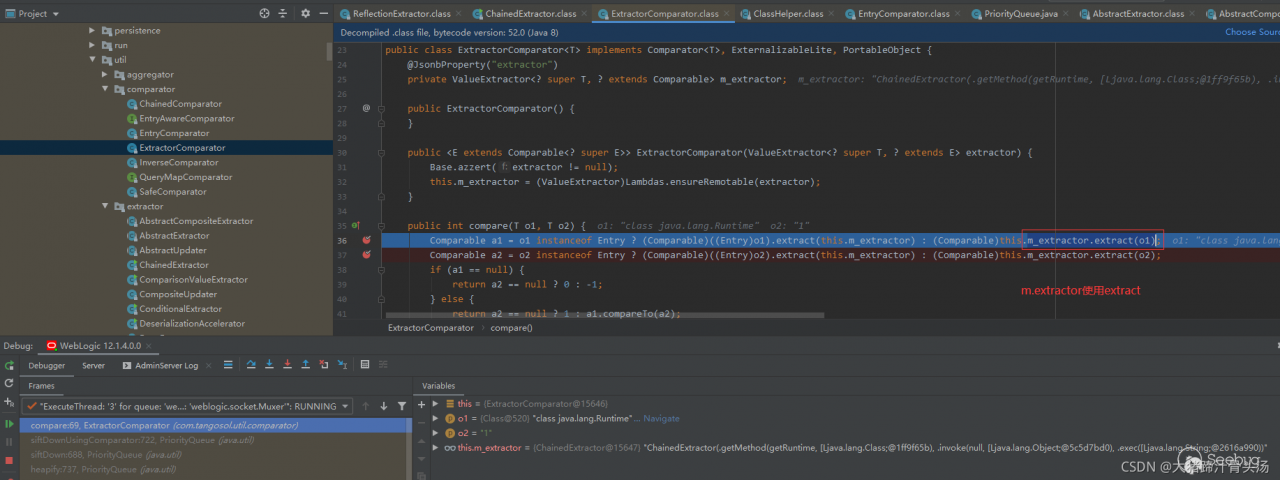Open the ExecuteThread selection dropdown
The width and height of the screenshot is (1280, 480).
345,406
